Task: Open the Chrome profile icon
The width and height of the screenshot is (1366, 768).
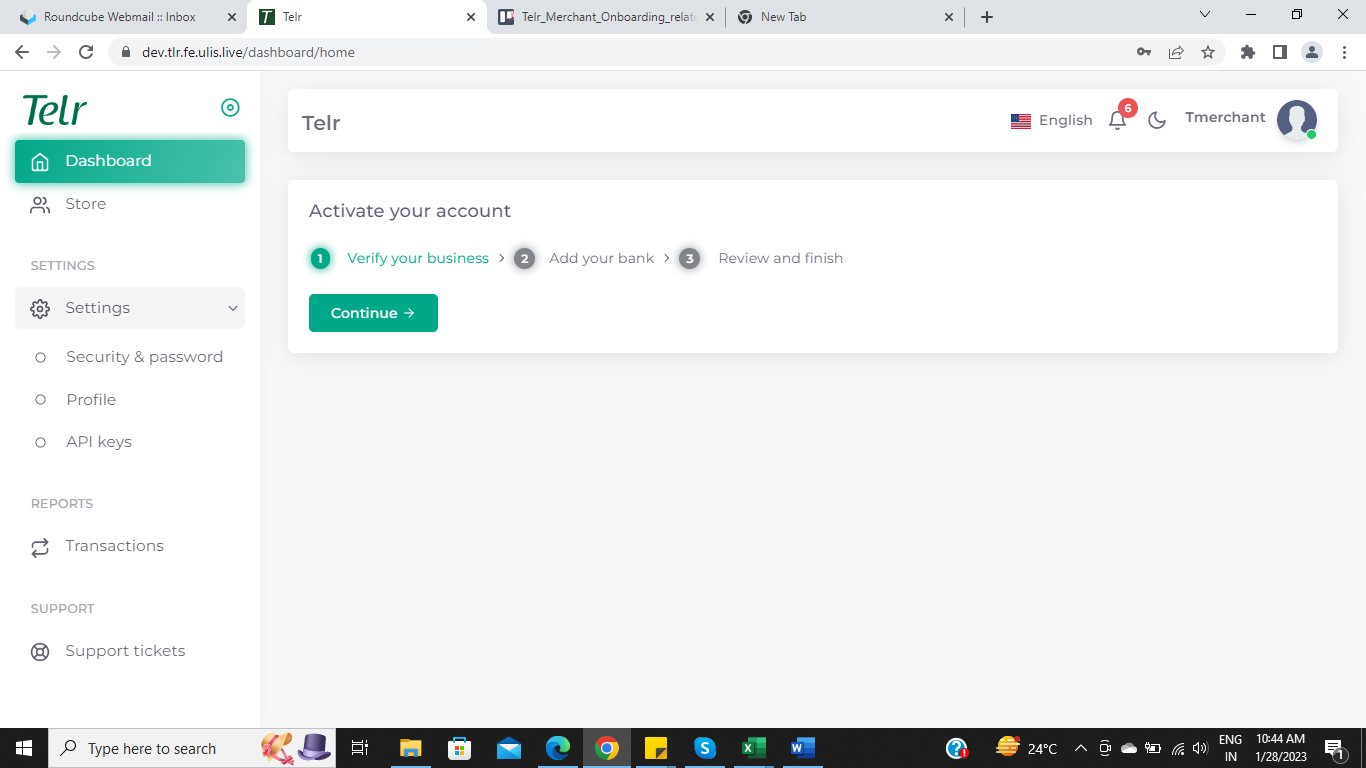Action: [1312, 52]
